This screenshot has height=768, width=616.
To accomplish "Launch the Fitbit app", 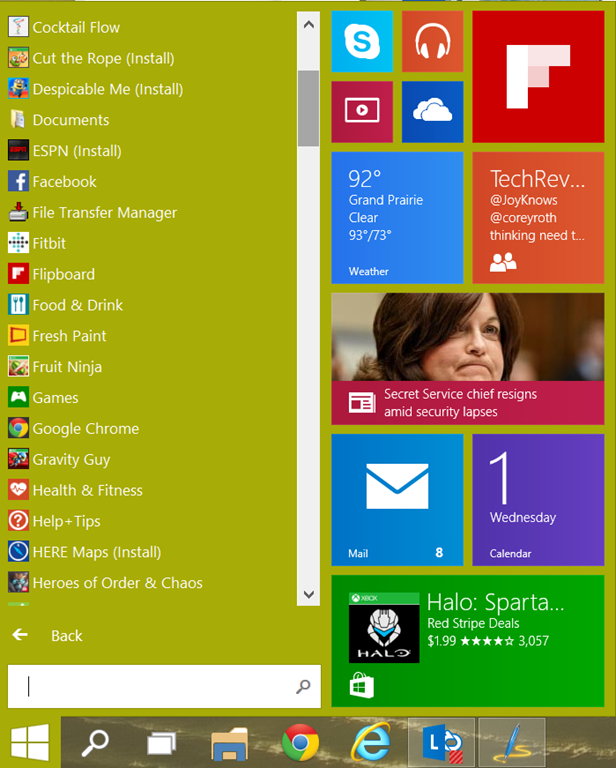I will [37, 243].
